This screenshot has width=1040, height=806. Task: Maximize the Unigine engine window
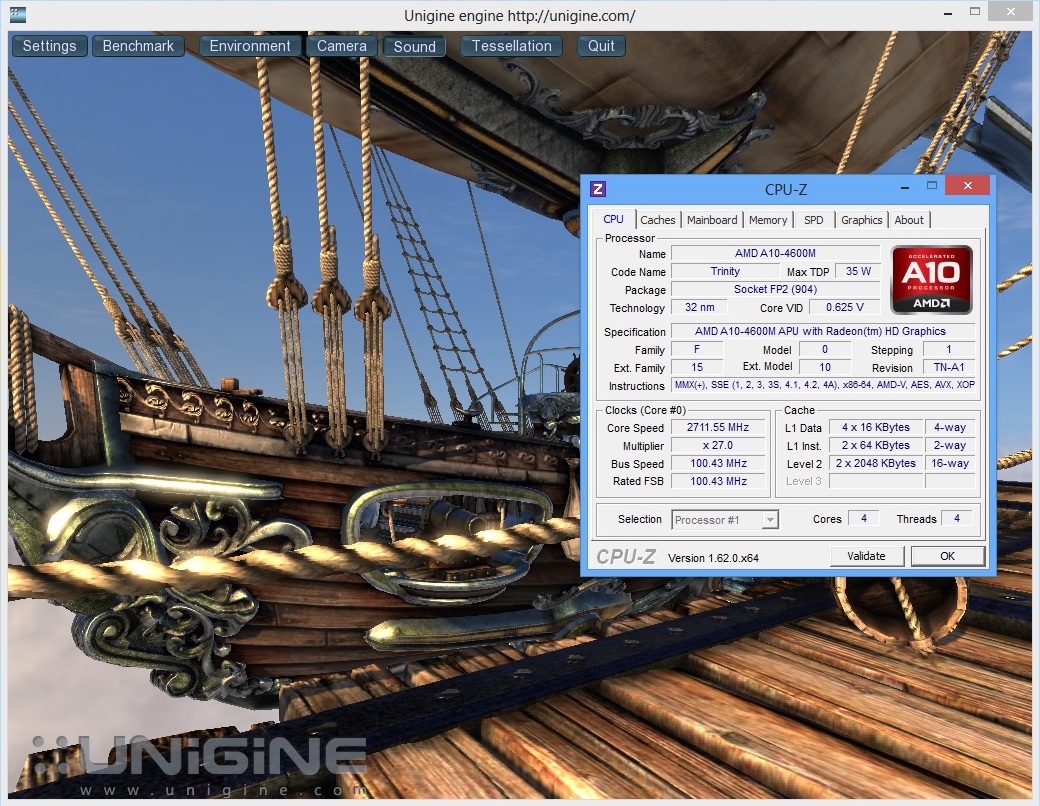coord(975,11)
